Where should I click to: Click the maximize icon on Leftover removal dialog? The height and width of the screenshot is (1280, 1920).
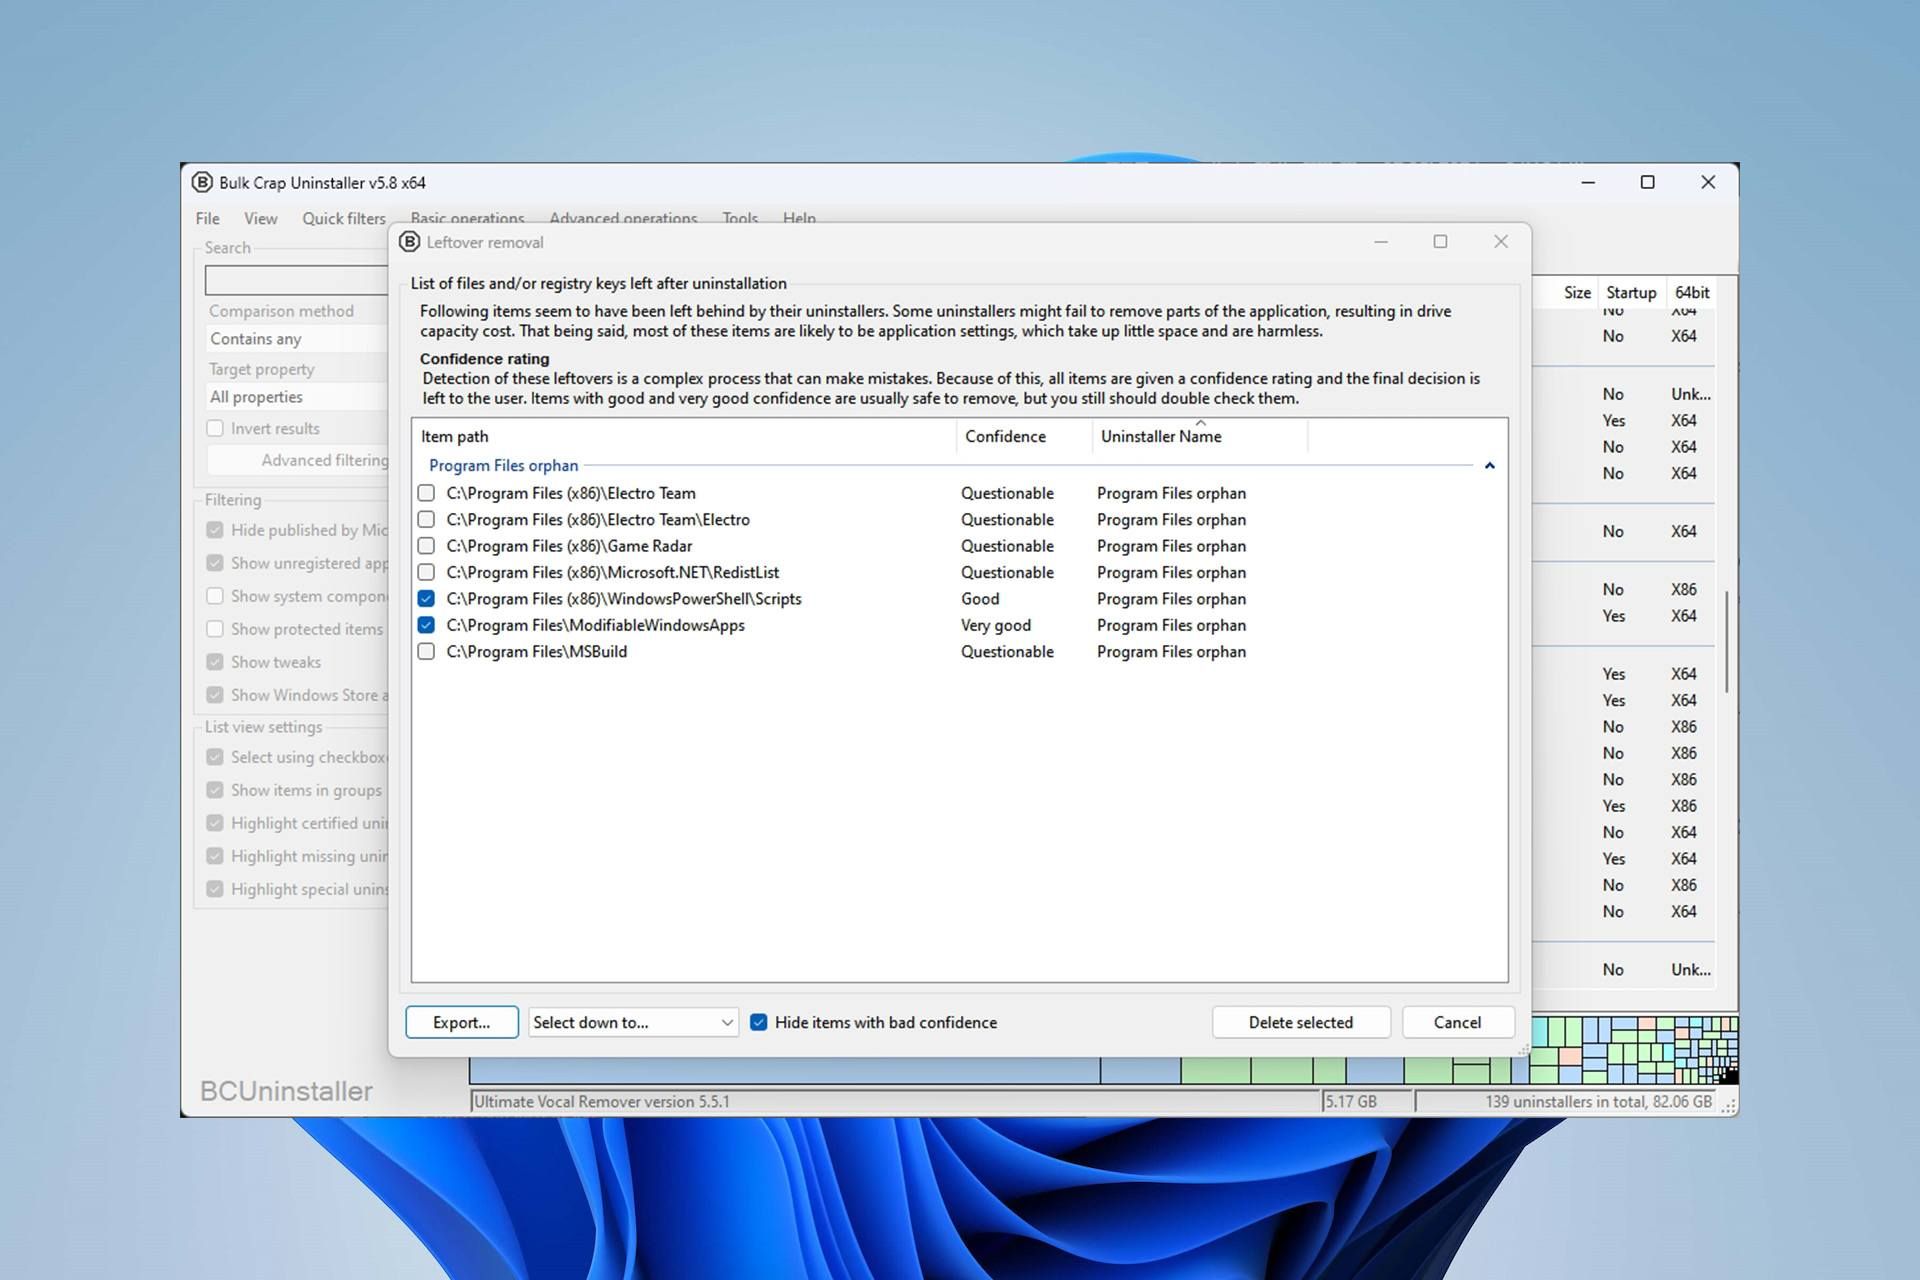pos(1441,240)
